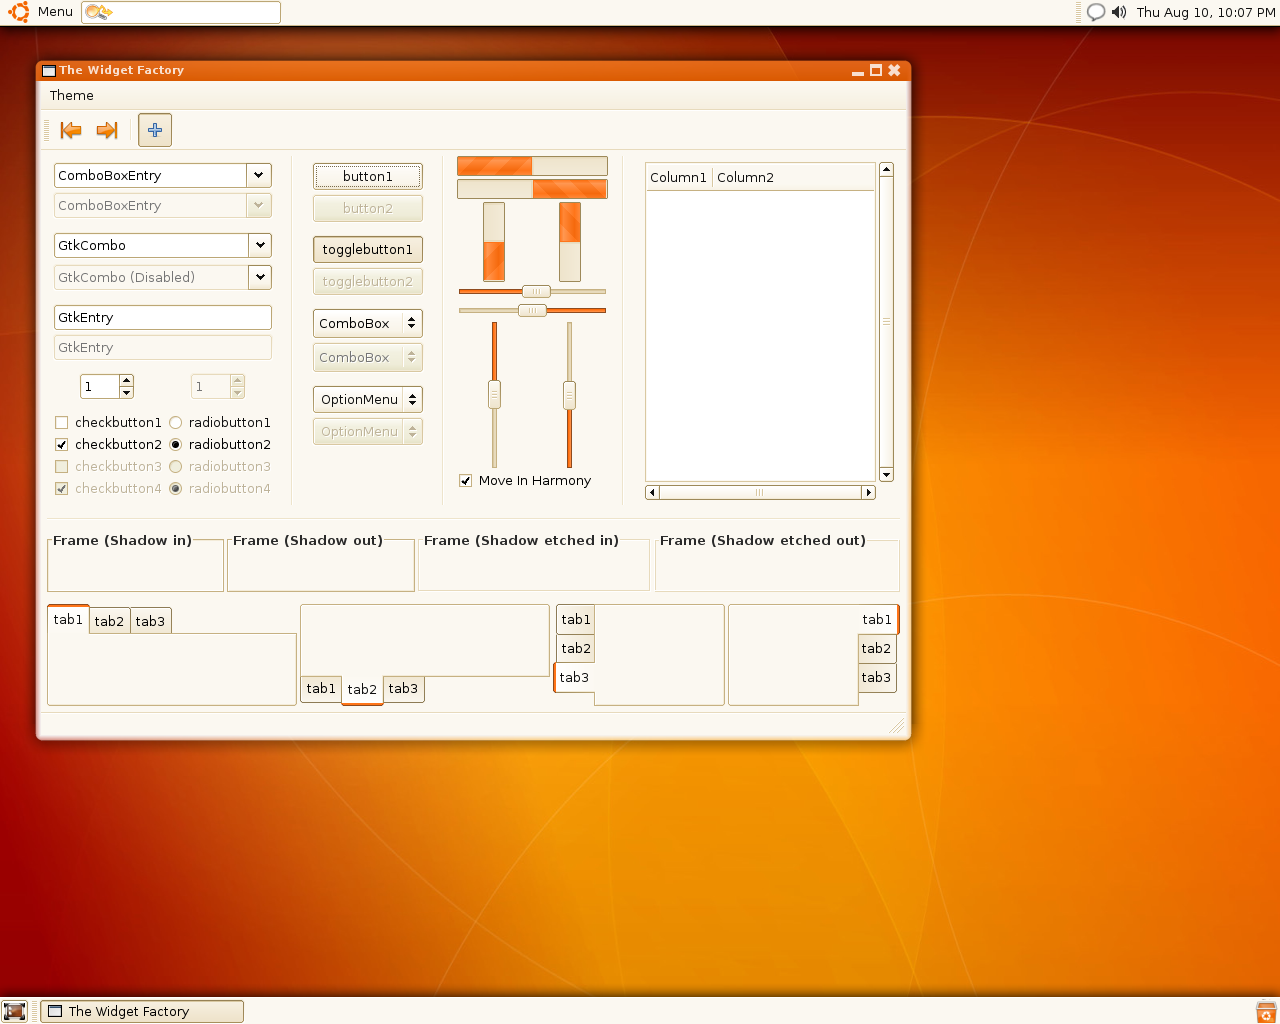Click the chat bubble tray icon
Screen dimensions: 1280x1024
[1096, 12]
